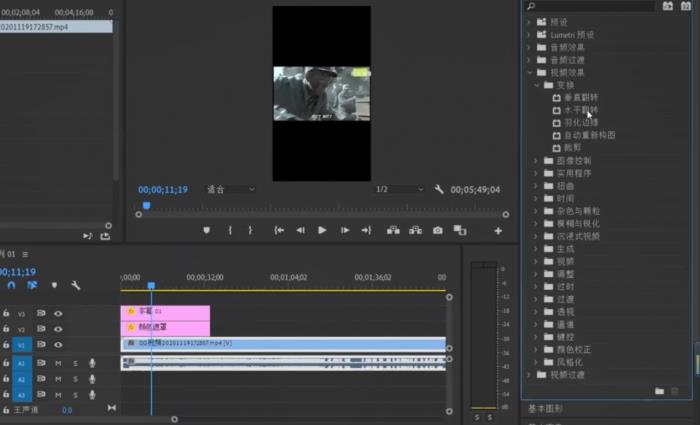The image size is (700, 425).
Task: Click the Lift button in the monitor
Action: [391, 230]
